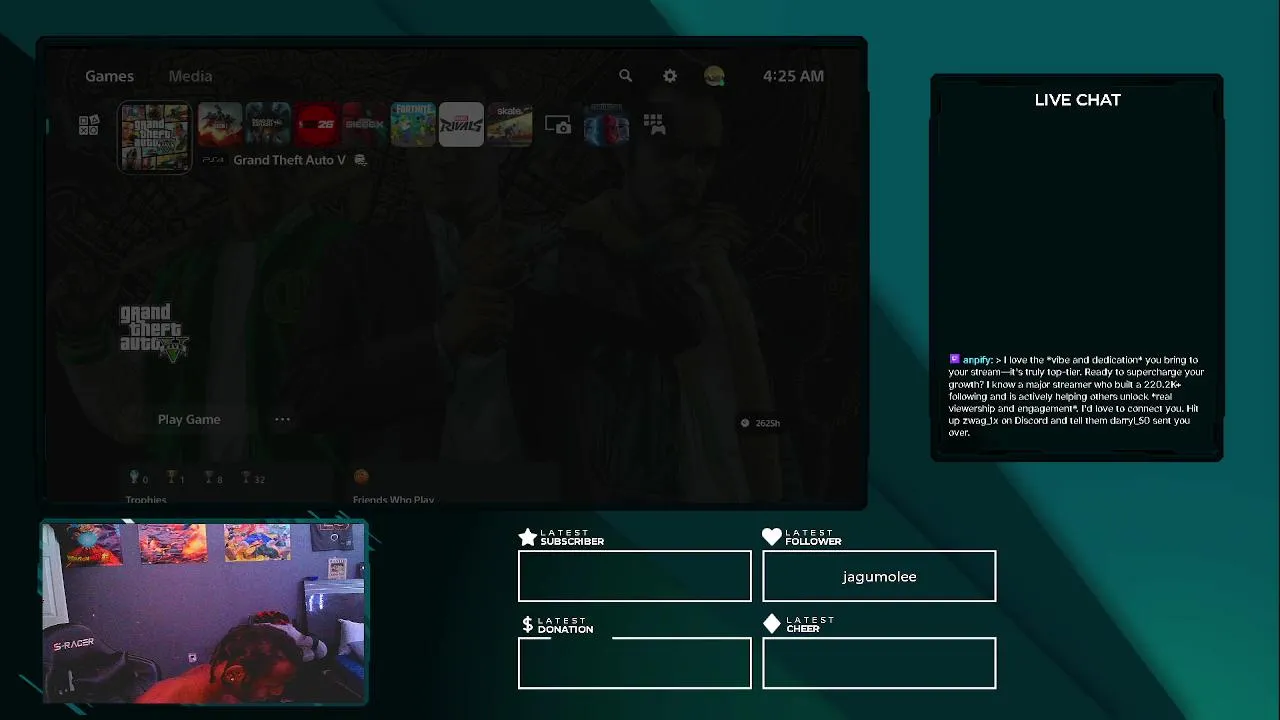The height and width of the screenshot is (720, 1280).
Task: Click the webcam feed thumbnail
Action: [x=204, y=612]
